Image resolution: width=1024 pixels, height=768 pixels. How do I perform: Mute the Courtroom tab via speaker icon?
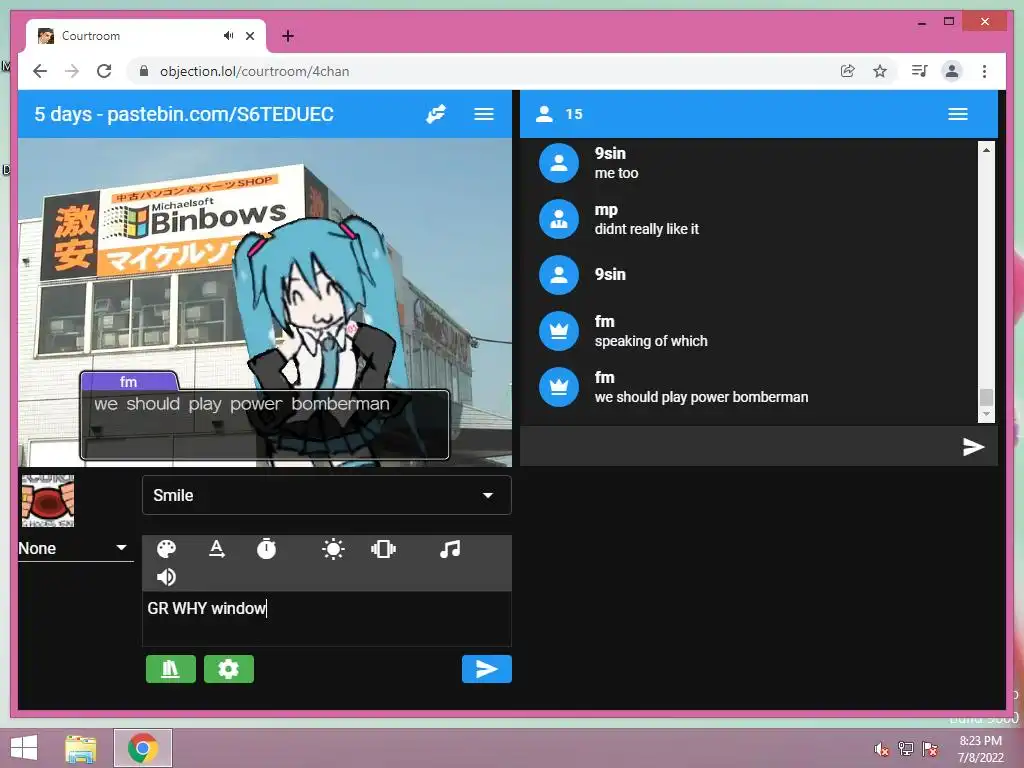pyautogui.click(x=228, y=36)
